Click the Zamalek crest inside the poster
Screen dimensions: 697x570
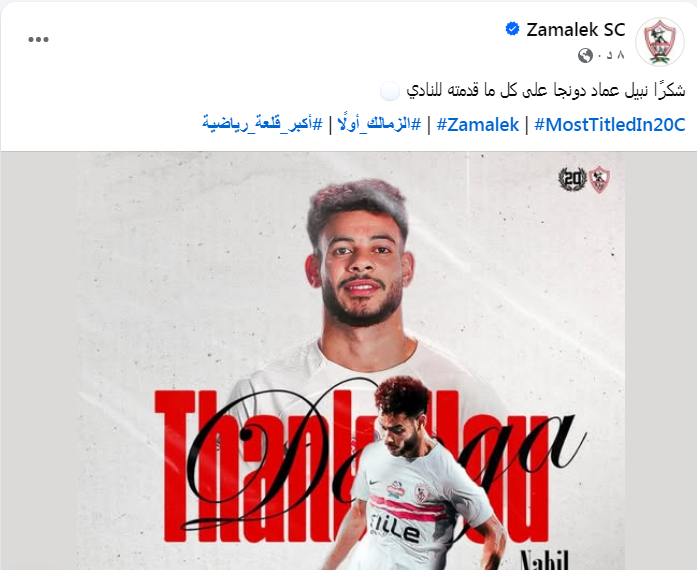click(x=599, y=179)
